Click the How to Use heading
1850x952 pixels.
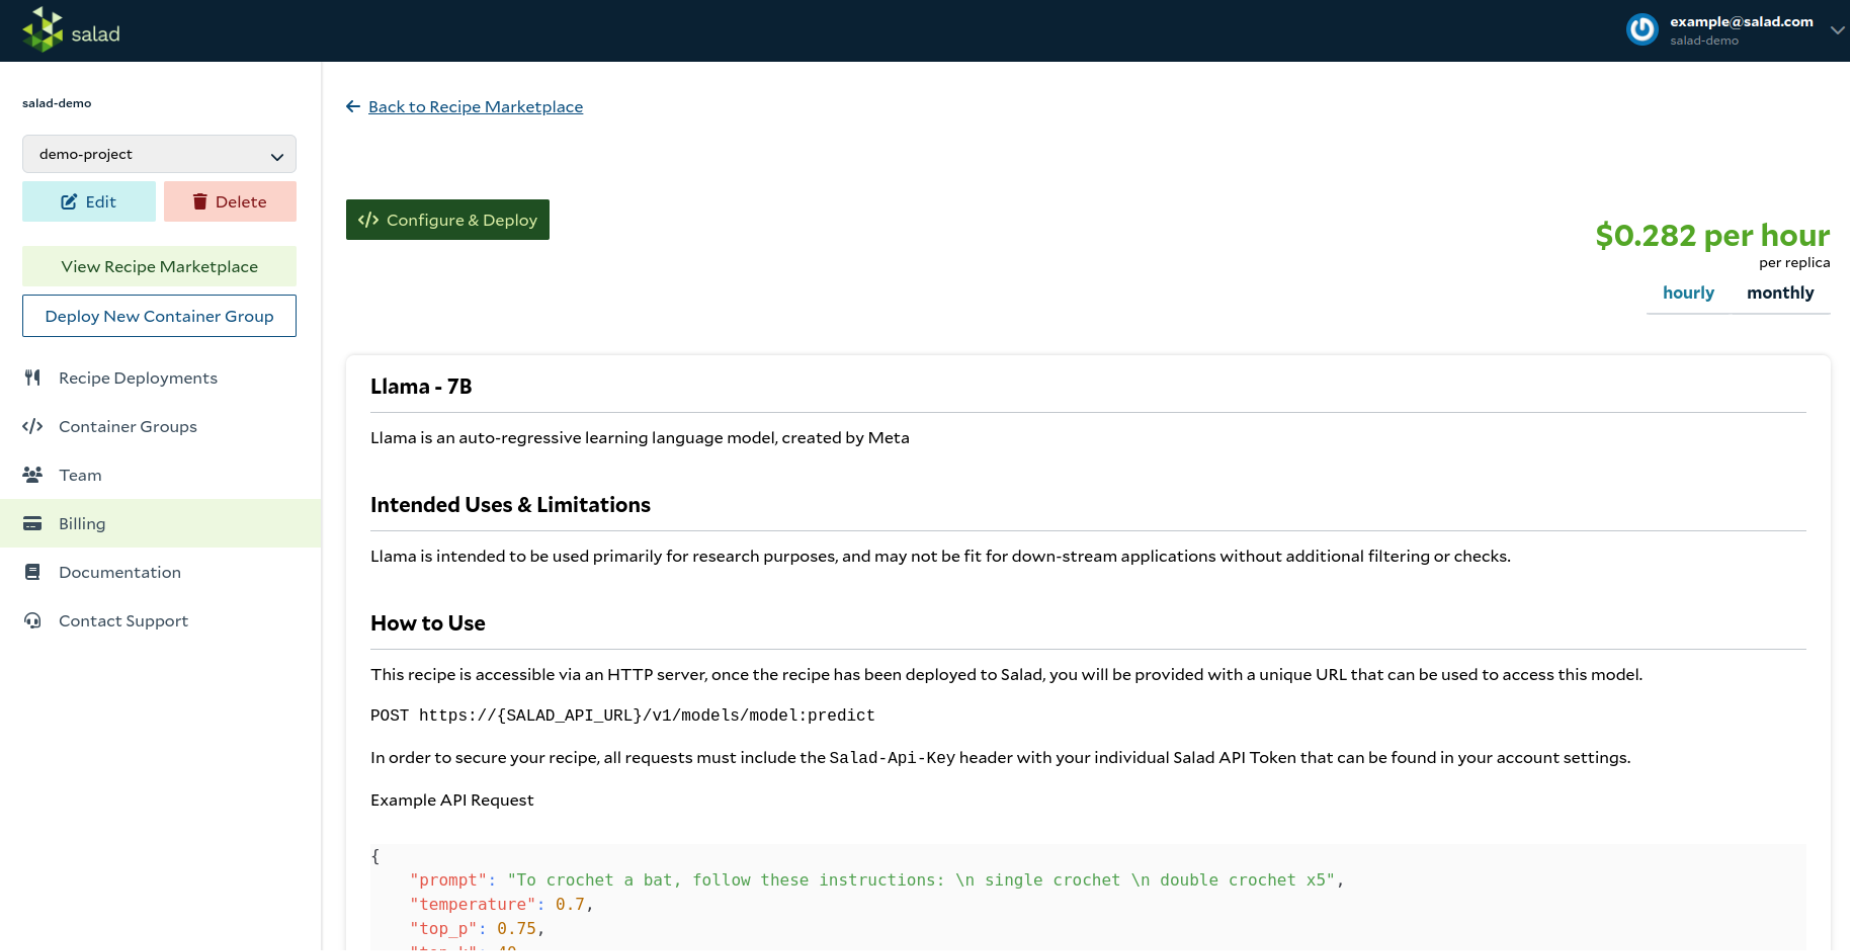[428, 623]
